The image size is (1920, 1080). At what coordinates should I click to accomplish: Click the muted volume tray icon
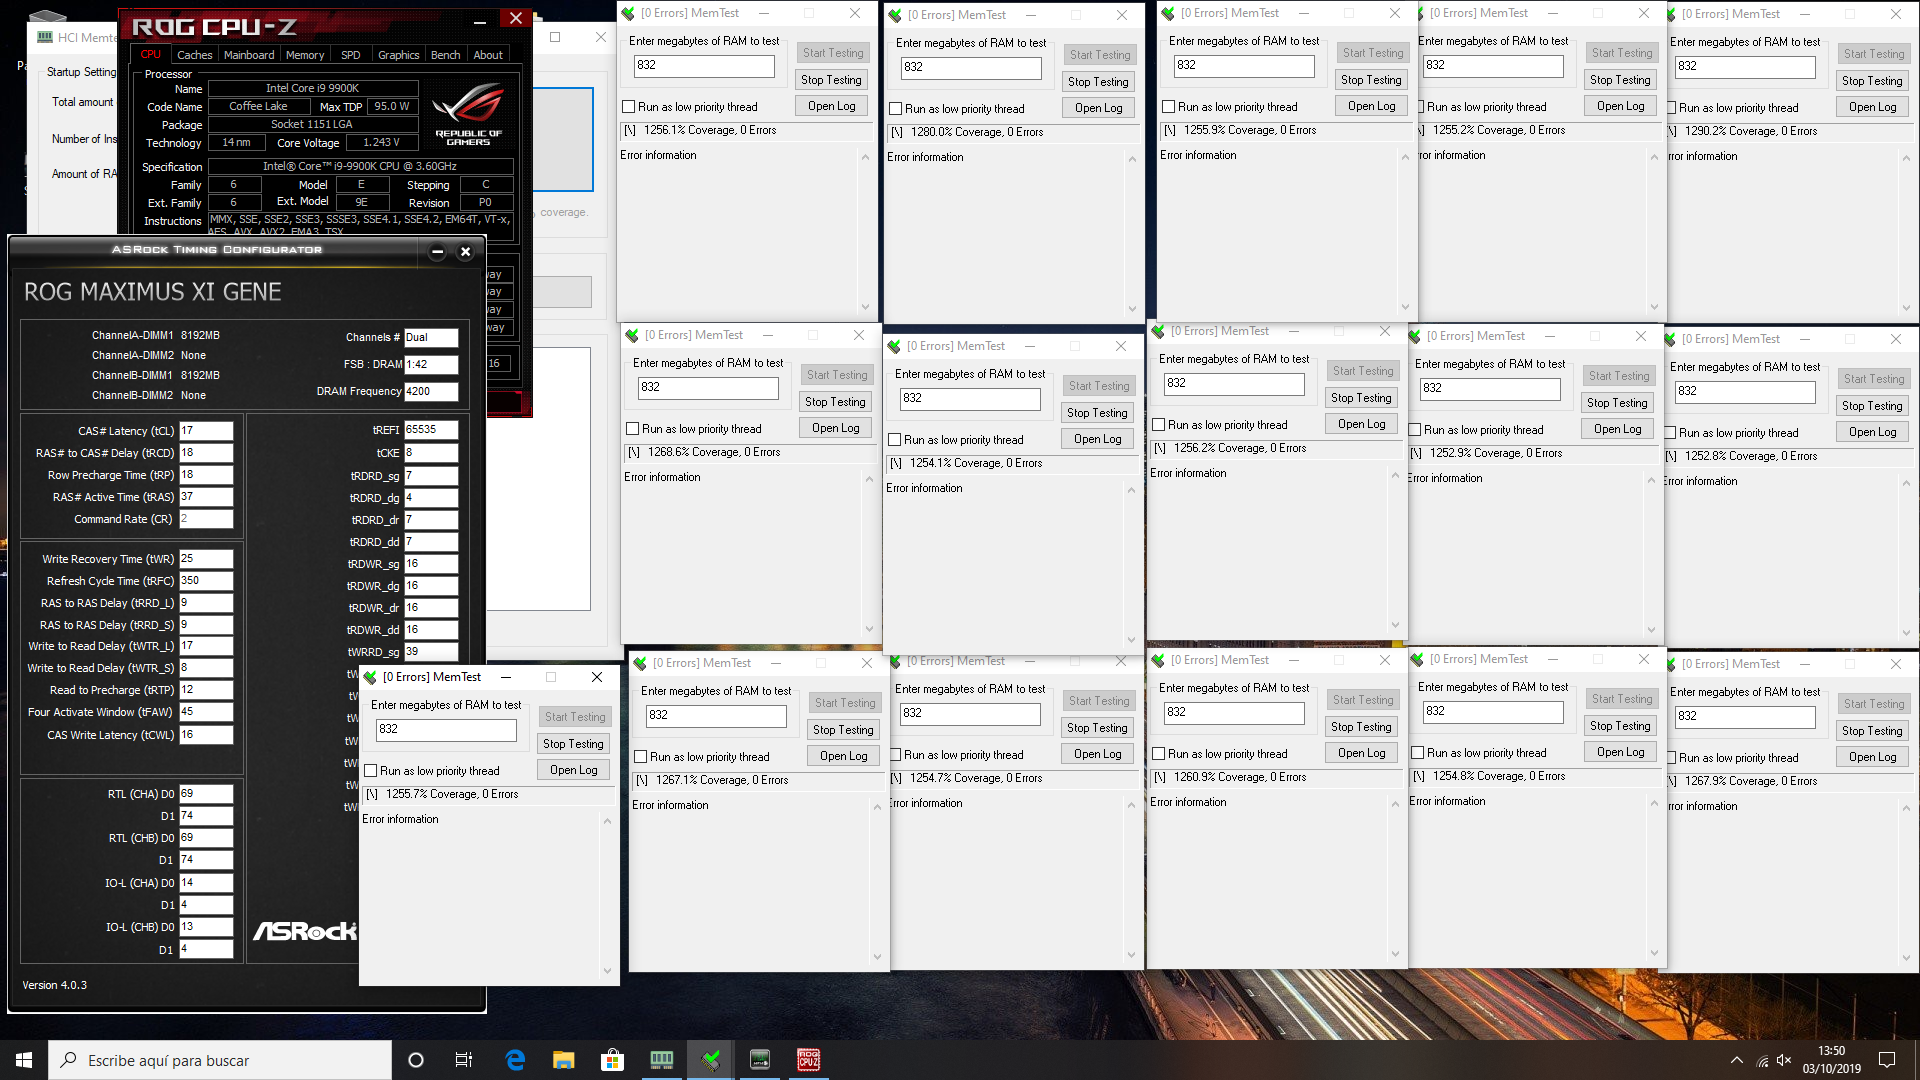(1784, 1060)
